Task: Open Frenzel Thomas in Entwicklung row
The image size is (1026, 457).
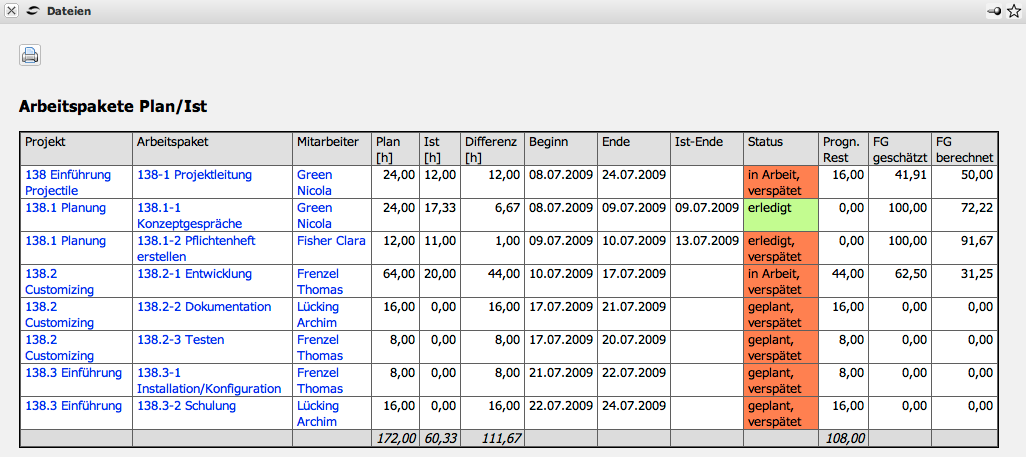Action: [320, 282]
